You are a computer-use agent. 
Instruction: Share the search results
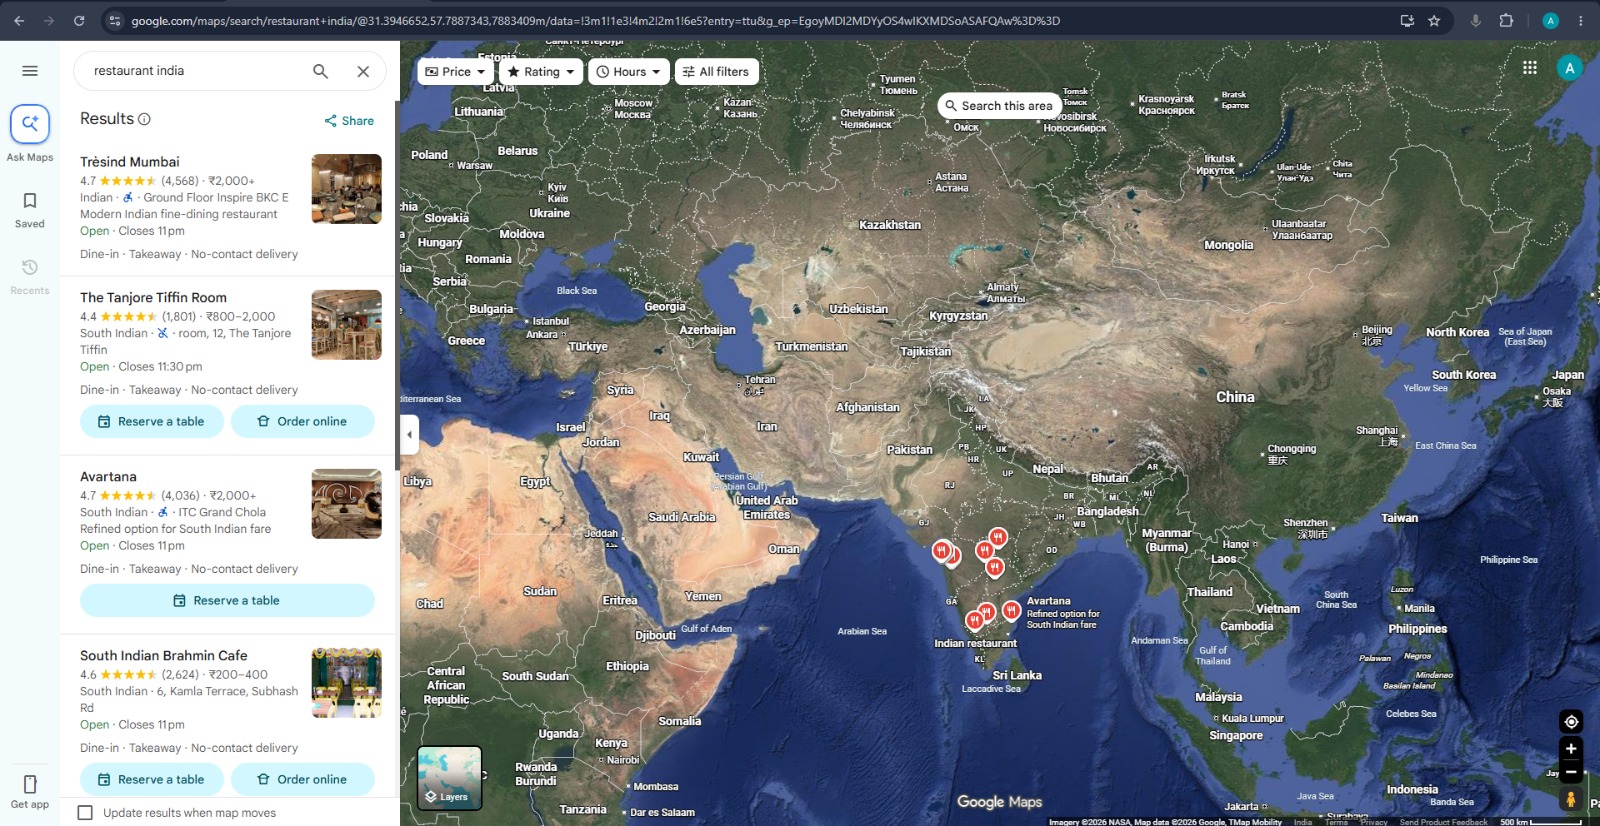coord(349,121)
